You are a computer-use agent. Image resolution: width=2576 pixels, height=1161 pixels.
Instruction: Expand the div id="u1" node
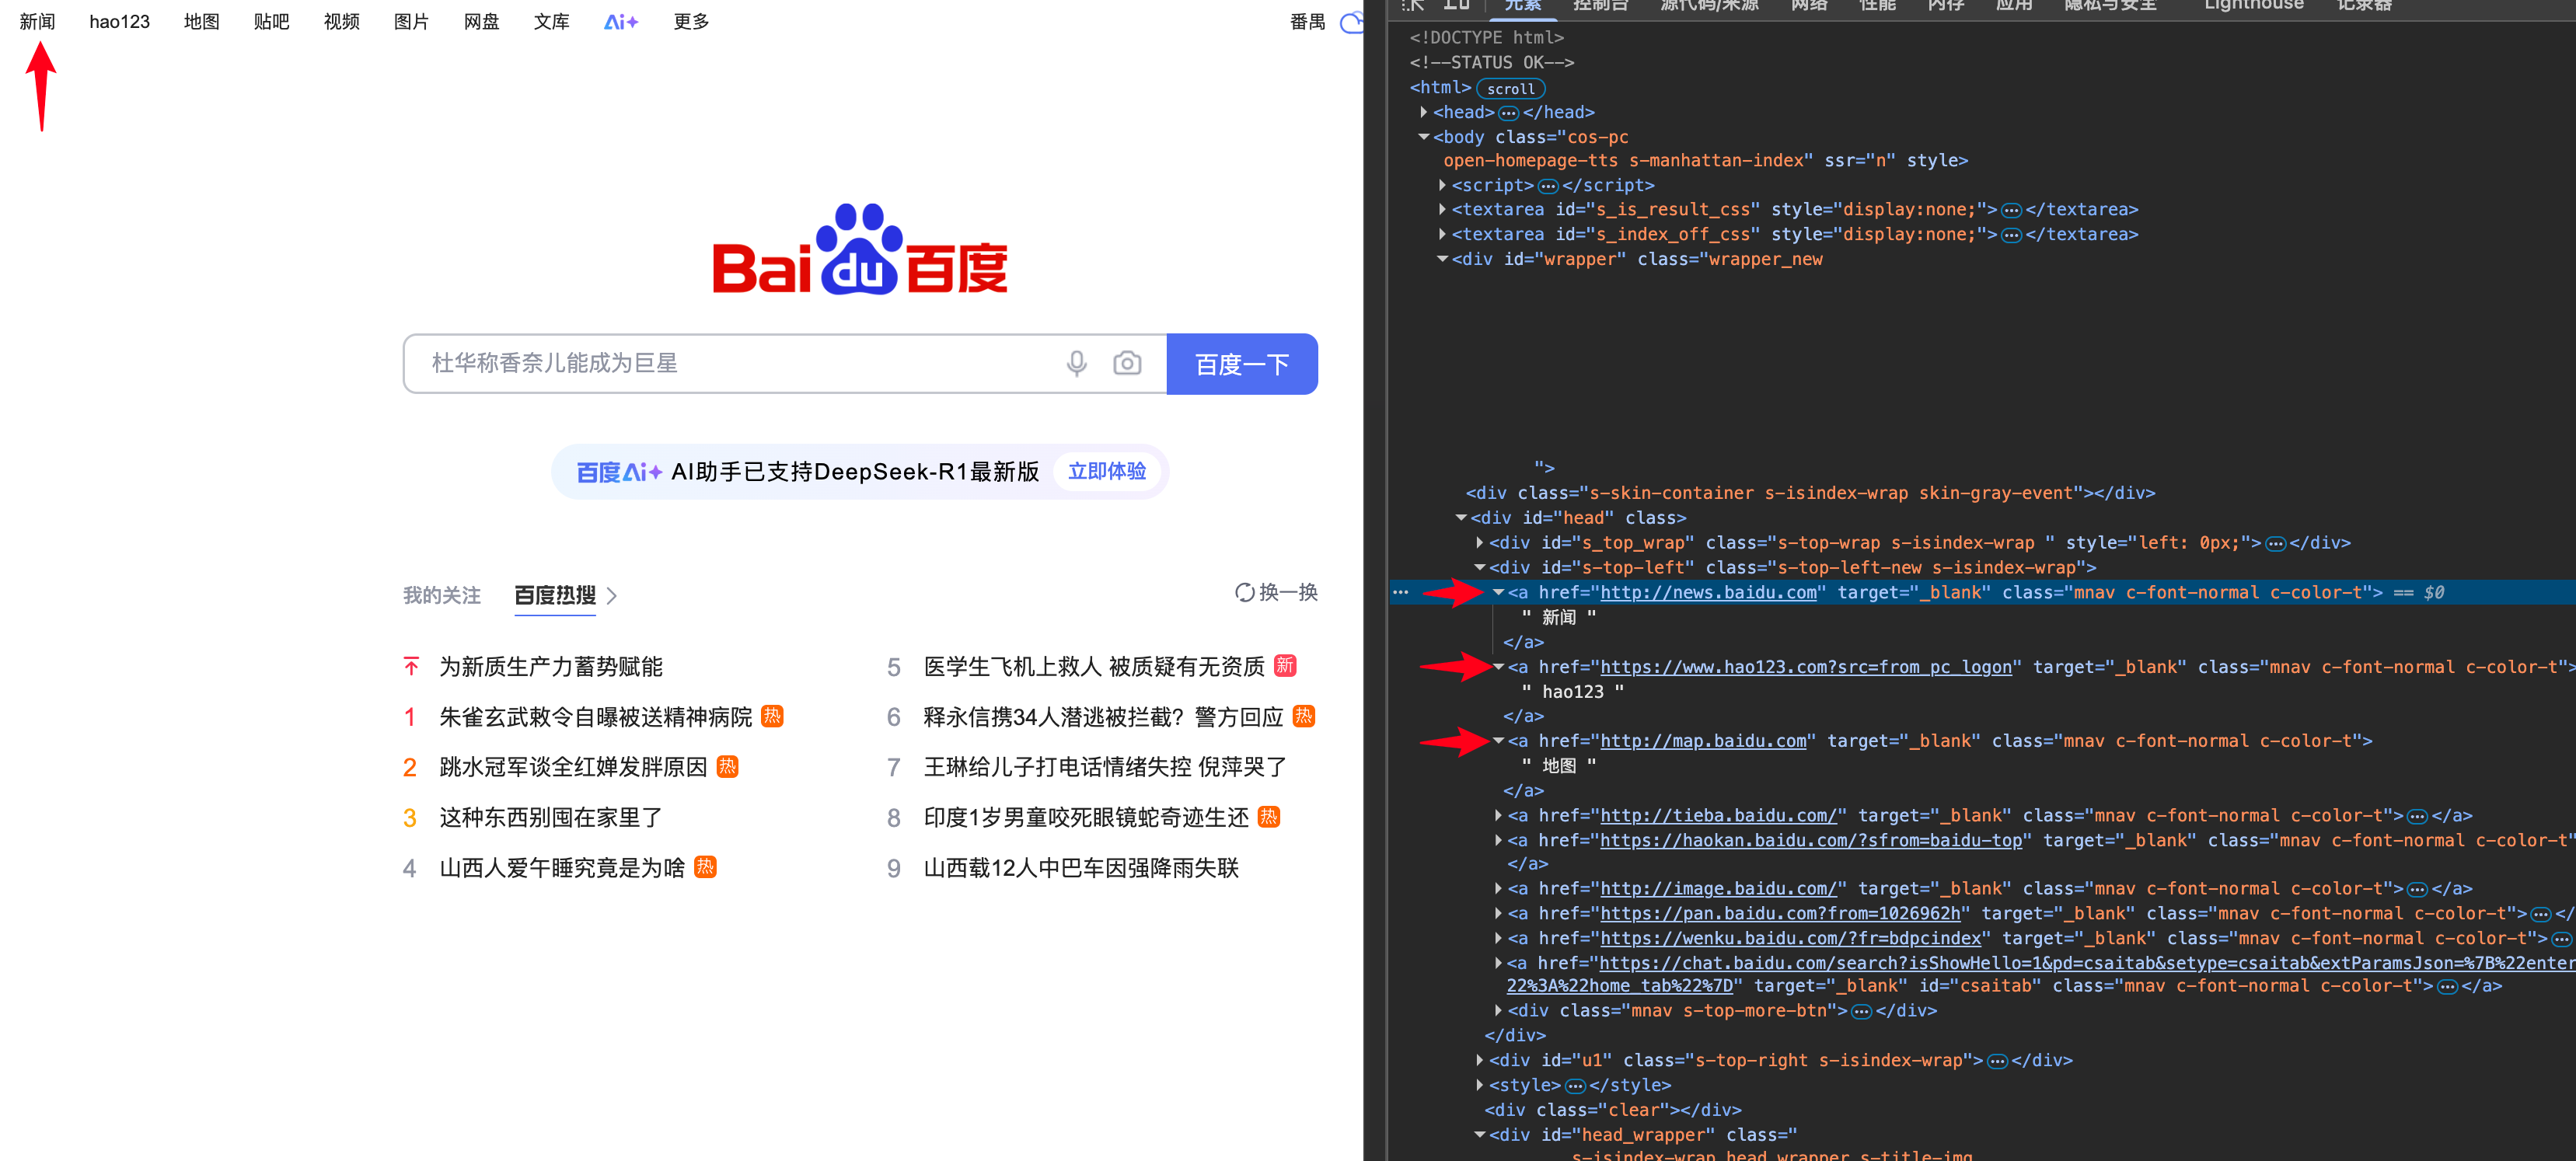(1480, 1060)
